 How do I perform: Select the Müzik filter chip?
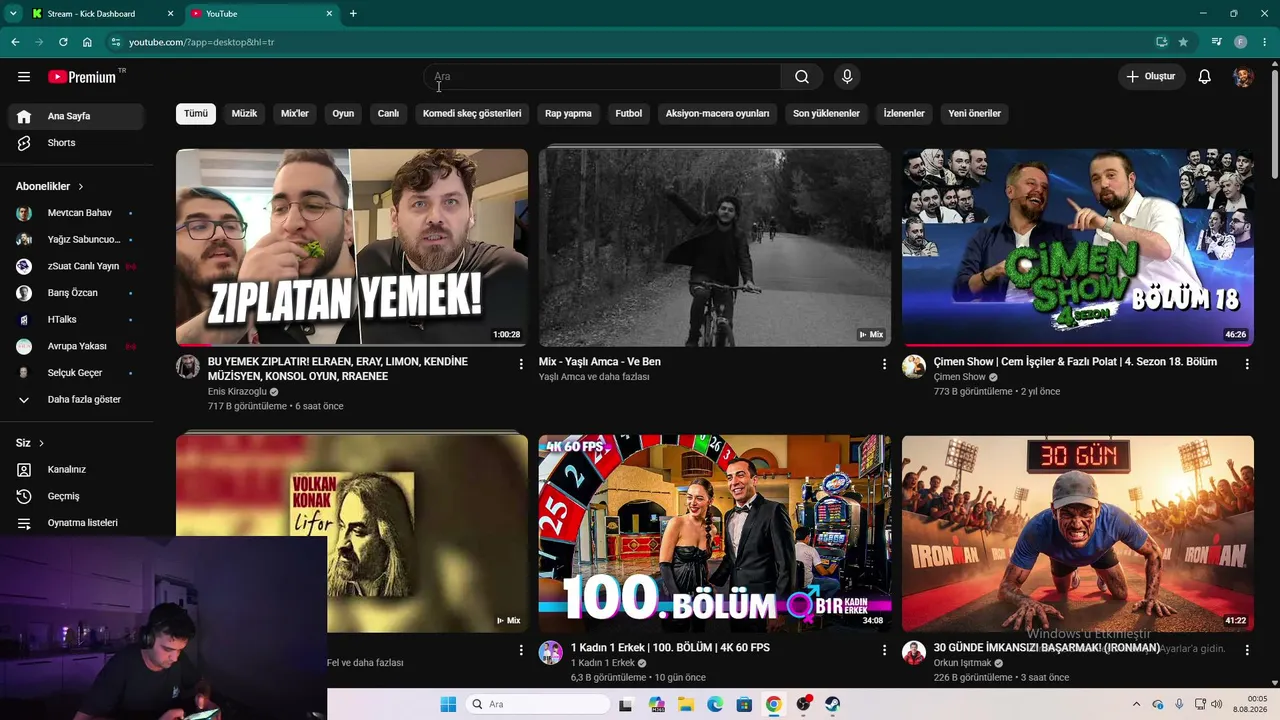pyautogui.click(x=244, y=114)
